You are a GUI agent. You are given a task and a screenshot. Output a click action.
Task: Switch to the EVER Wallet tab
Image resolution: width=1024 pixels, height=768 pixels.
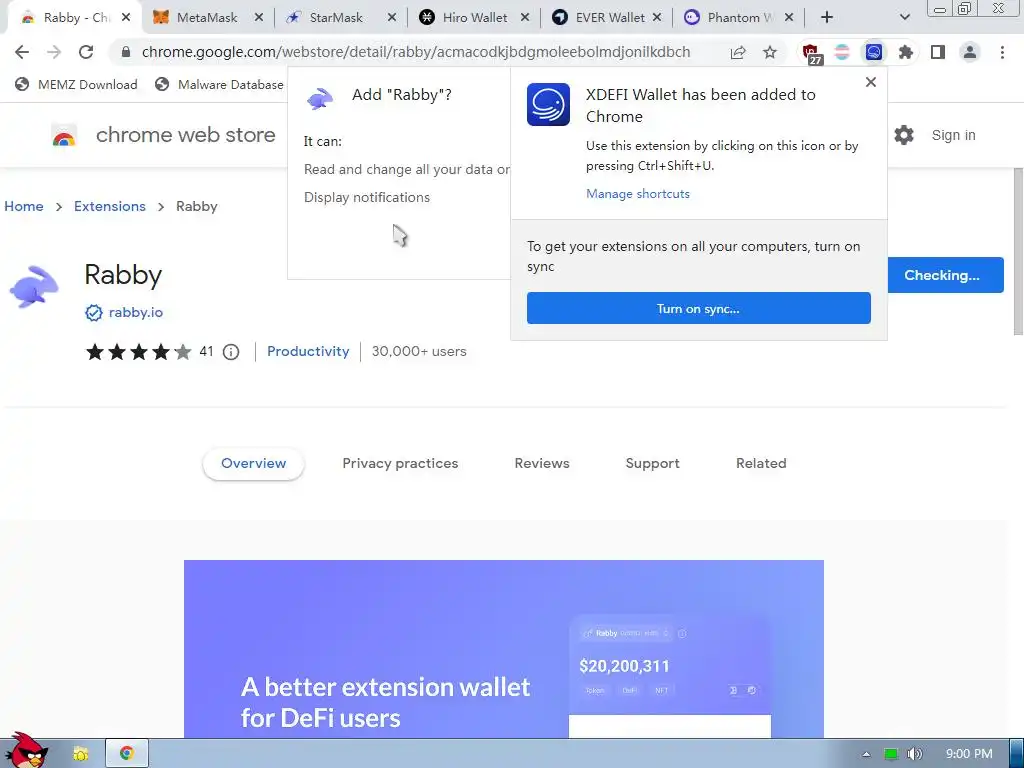[x=607, y=18]
